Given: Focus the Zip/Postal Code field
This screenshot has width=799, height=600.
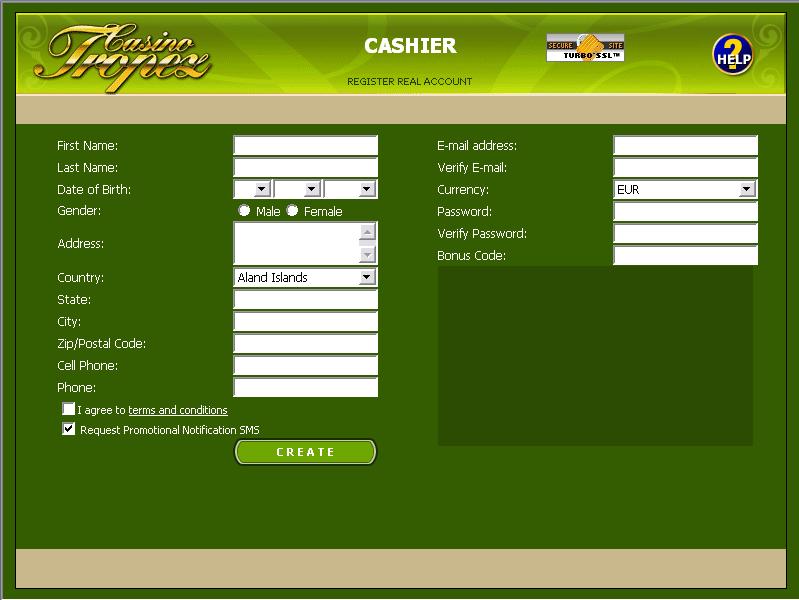Looking at the screenshot, I should [305, 343].
